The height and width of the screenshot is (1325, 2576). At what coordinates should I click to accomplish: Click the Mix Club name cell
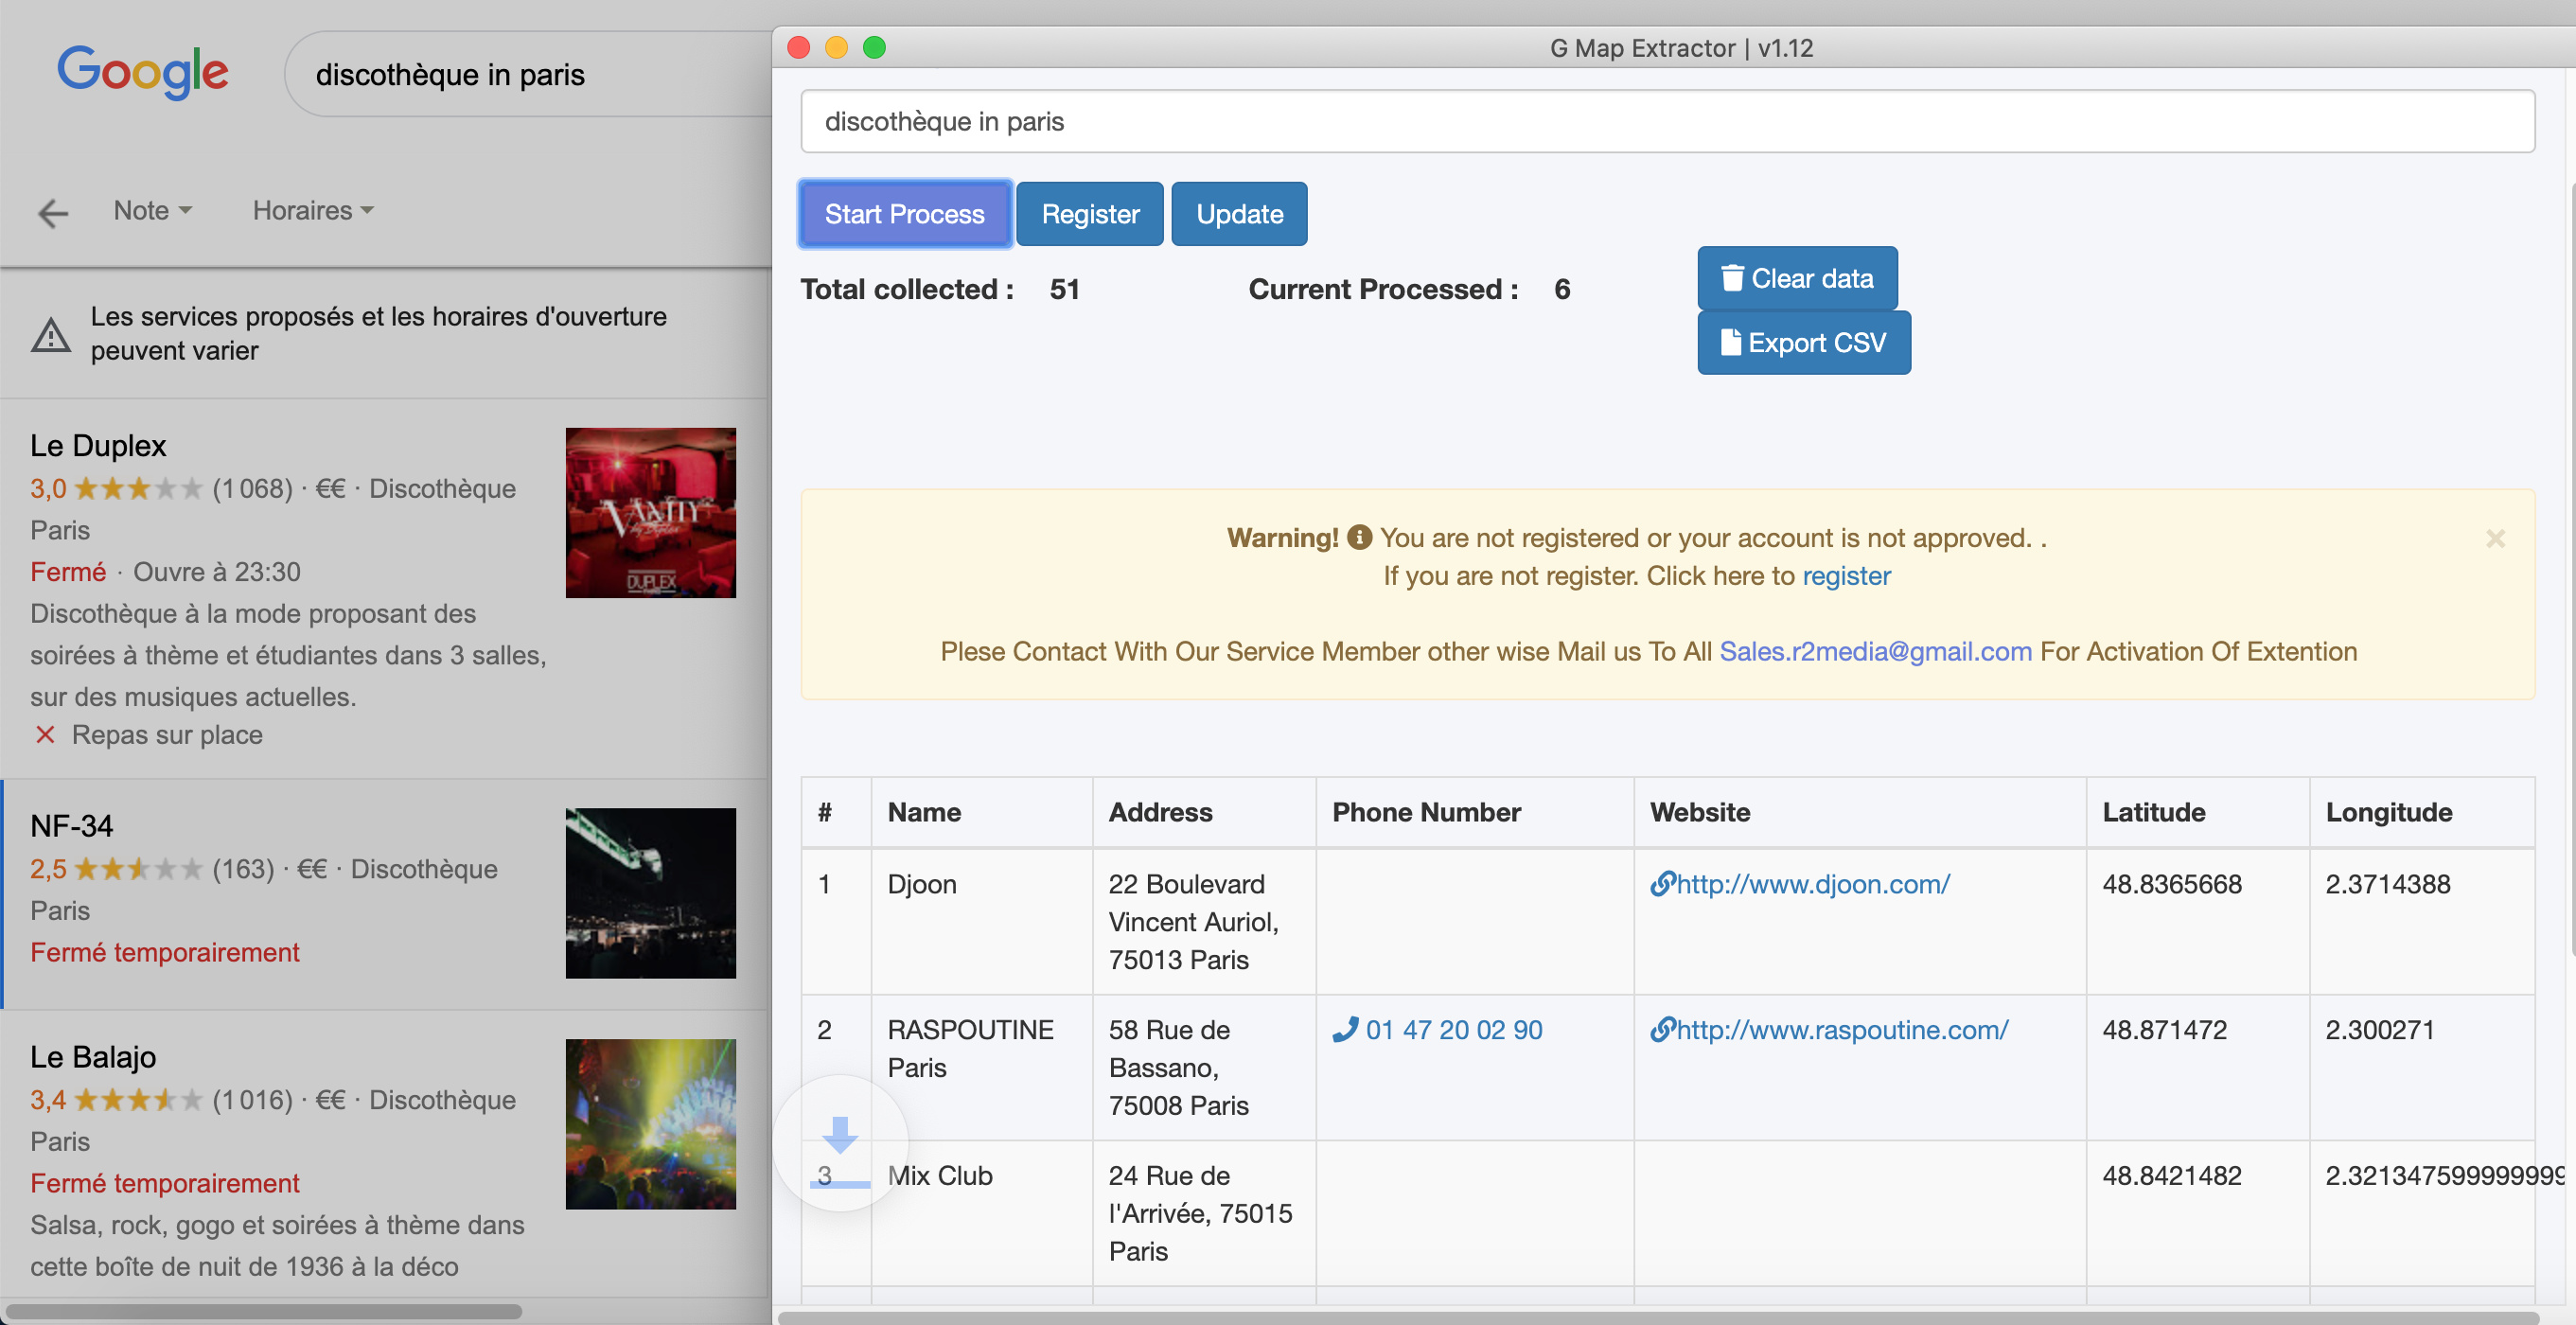[x=982, y=1214]
